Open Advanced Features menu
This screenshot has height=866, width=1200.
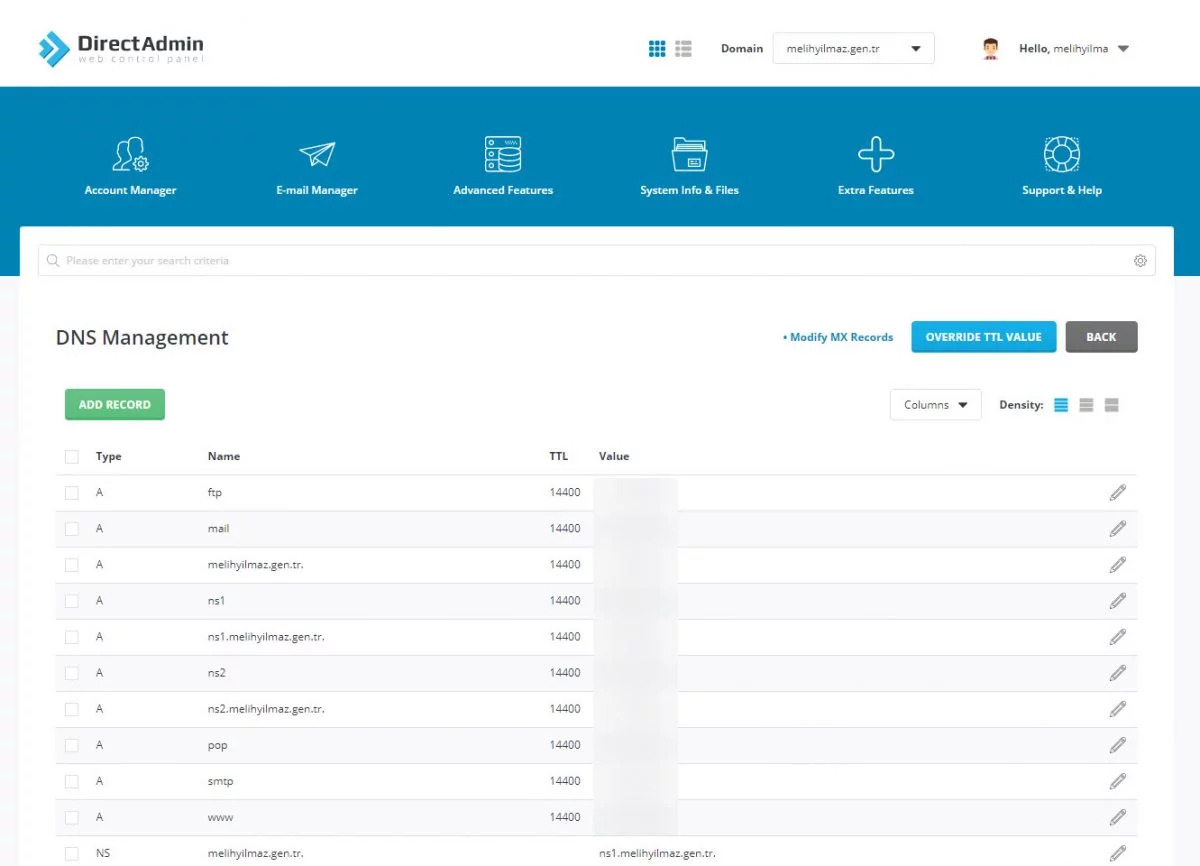[503, 167]
